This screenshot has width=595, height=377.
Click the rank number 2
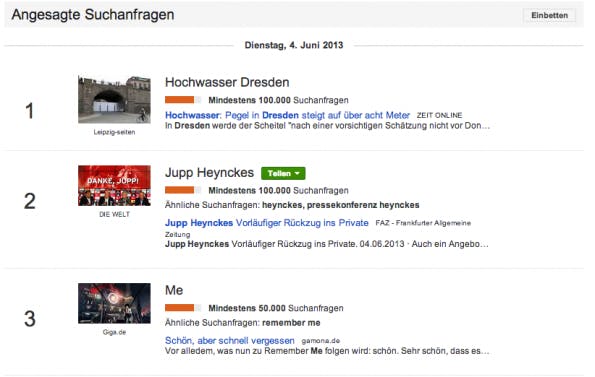[30, 201]
